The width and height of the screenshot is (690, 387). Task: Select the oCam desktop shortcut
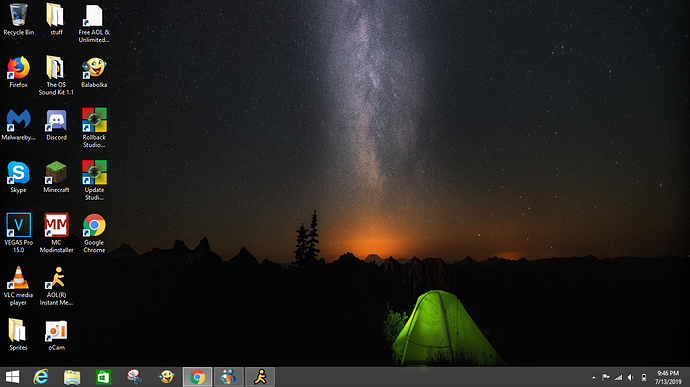pos(56,335)
